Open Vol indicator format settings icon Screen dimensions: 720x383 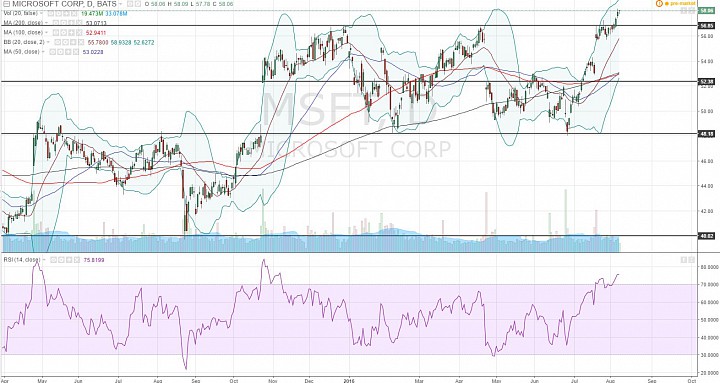pyautogui.click(x=58, y=14)
